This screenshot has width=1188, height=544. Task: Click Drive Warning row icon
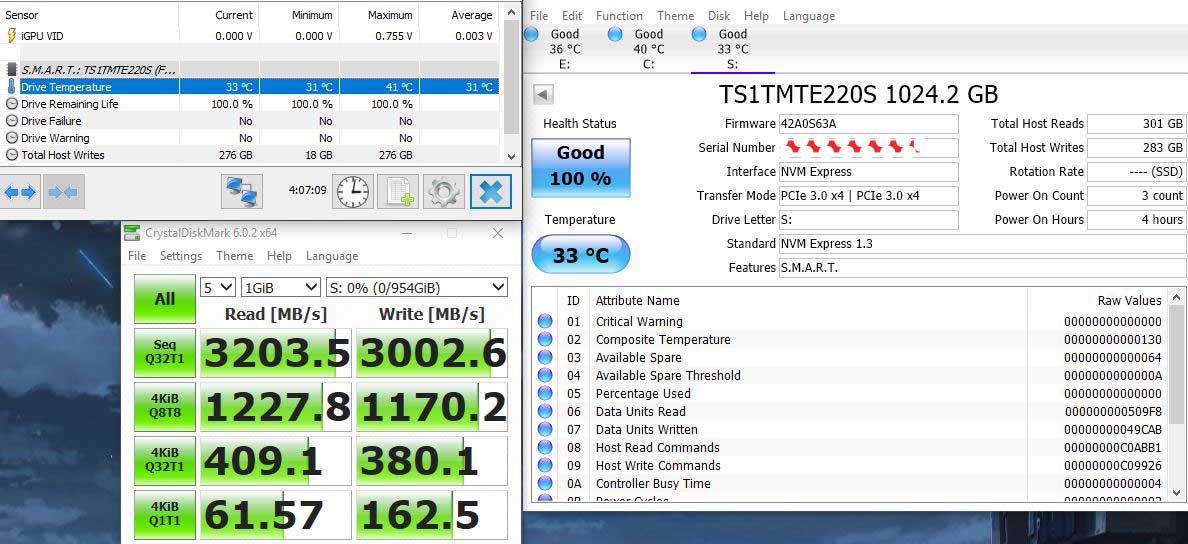coord(11,138)
